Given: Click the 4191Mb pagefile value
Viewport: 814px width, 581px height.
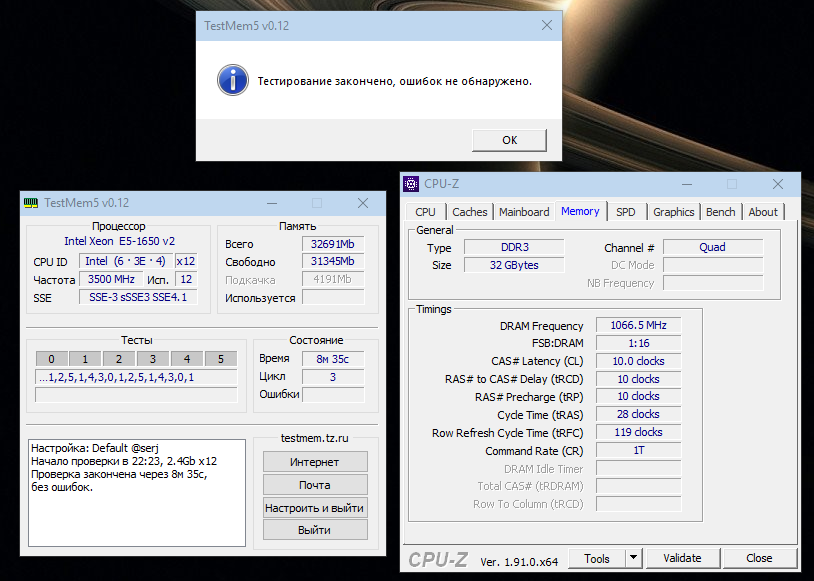Looking at the screenshot, I should pyautogui.click(x=333, y=279).
